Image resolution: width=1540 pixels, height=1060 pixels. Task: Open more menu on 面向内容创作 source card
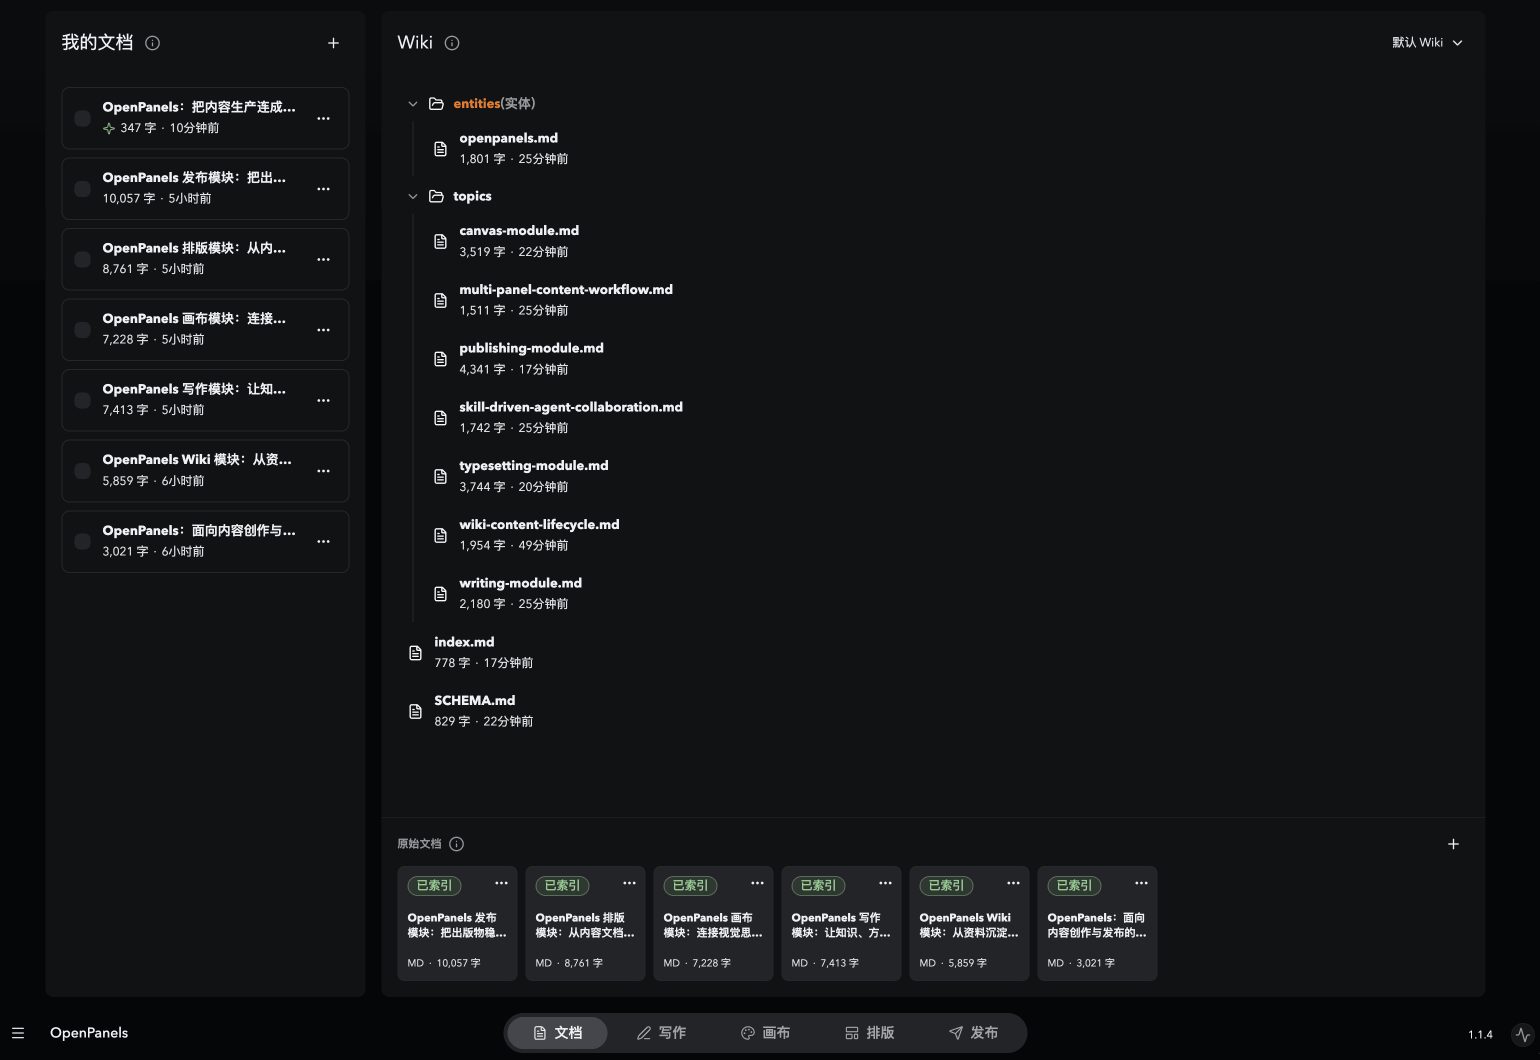click(1141, 883)
